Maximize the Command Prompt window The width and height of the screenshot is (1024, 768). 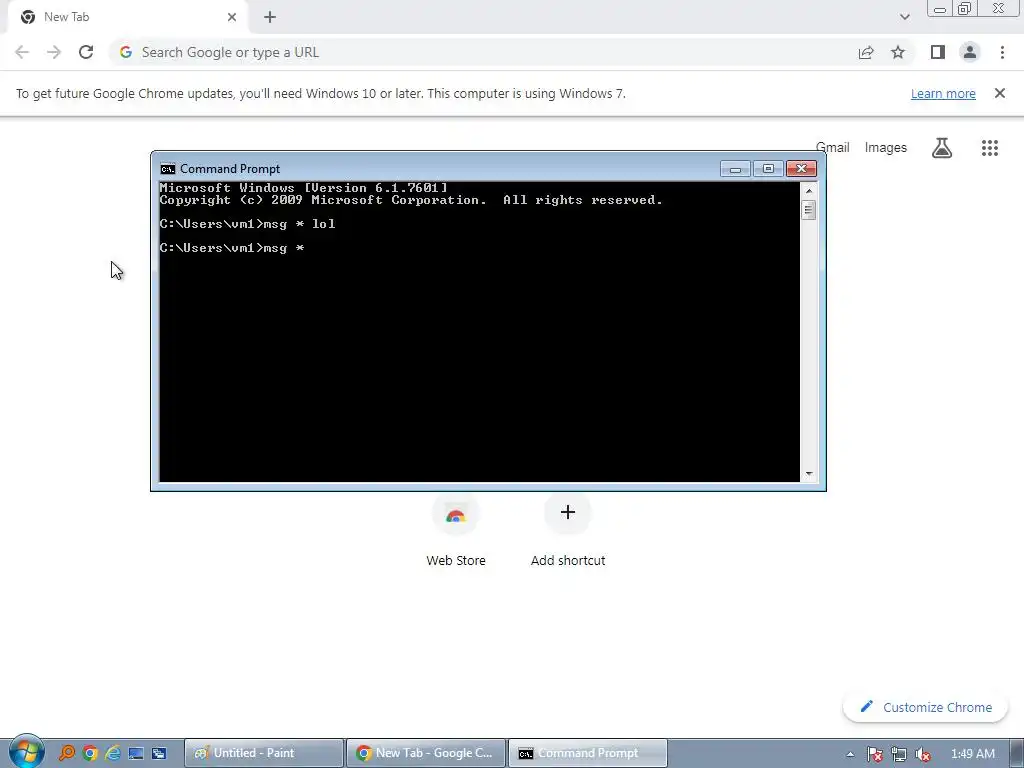pos(768,169)
